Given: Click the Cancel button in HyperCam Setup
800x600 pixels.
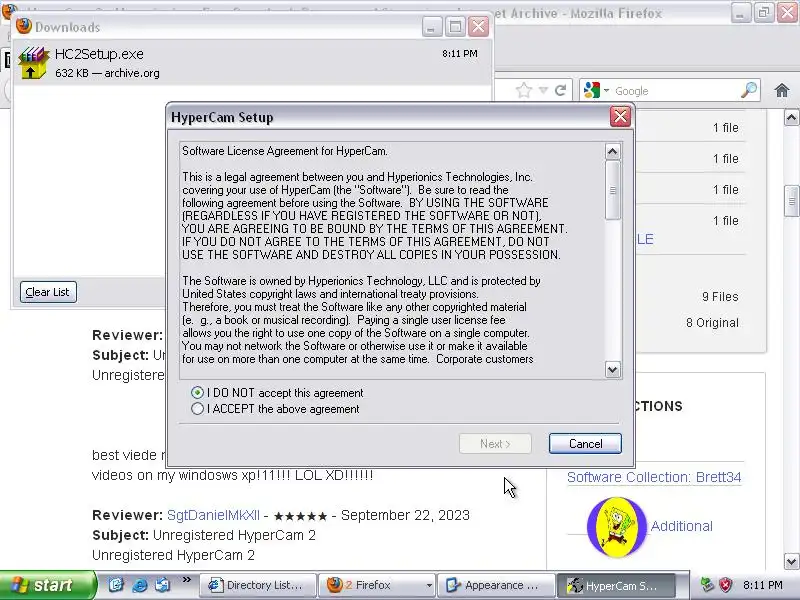Looking at the screenshot, I should pyautogui.click(x=585, y=443).
